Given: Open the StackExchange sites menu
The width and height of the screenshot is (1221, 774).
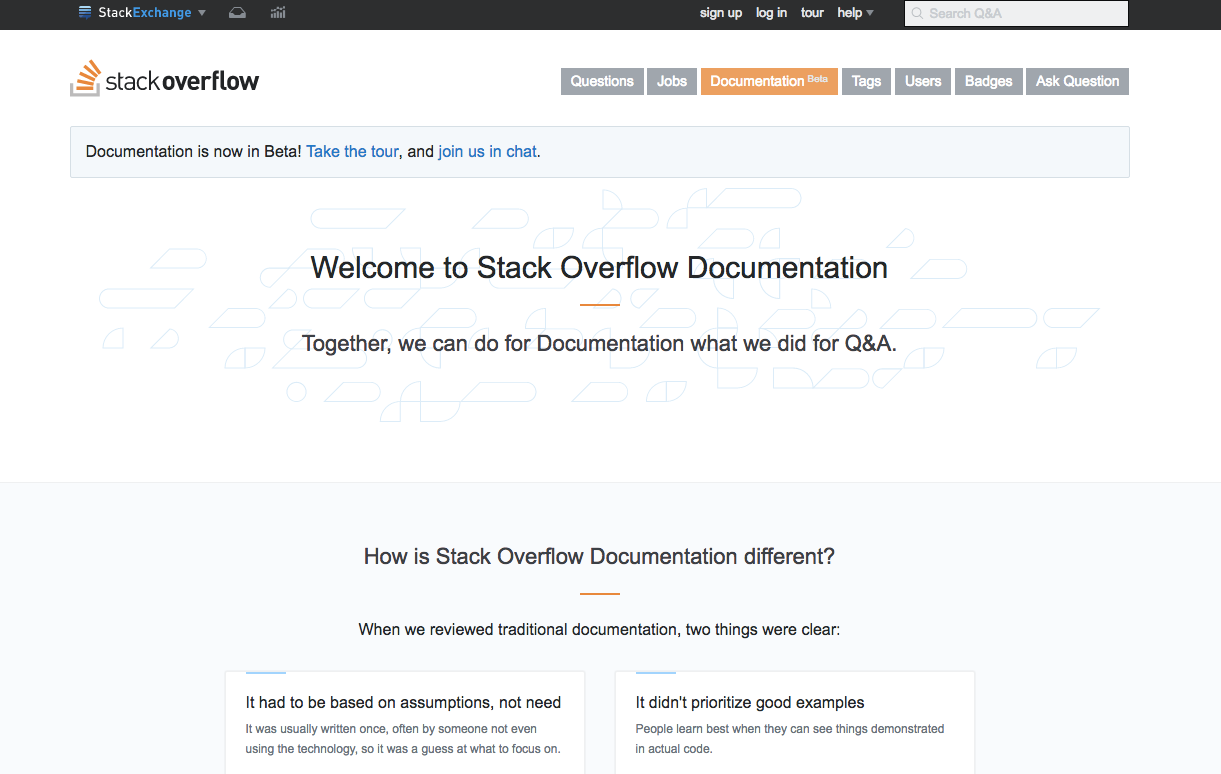Looking at the screenshot, I should [142, 13].
